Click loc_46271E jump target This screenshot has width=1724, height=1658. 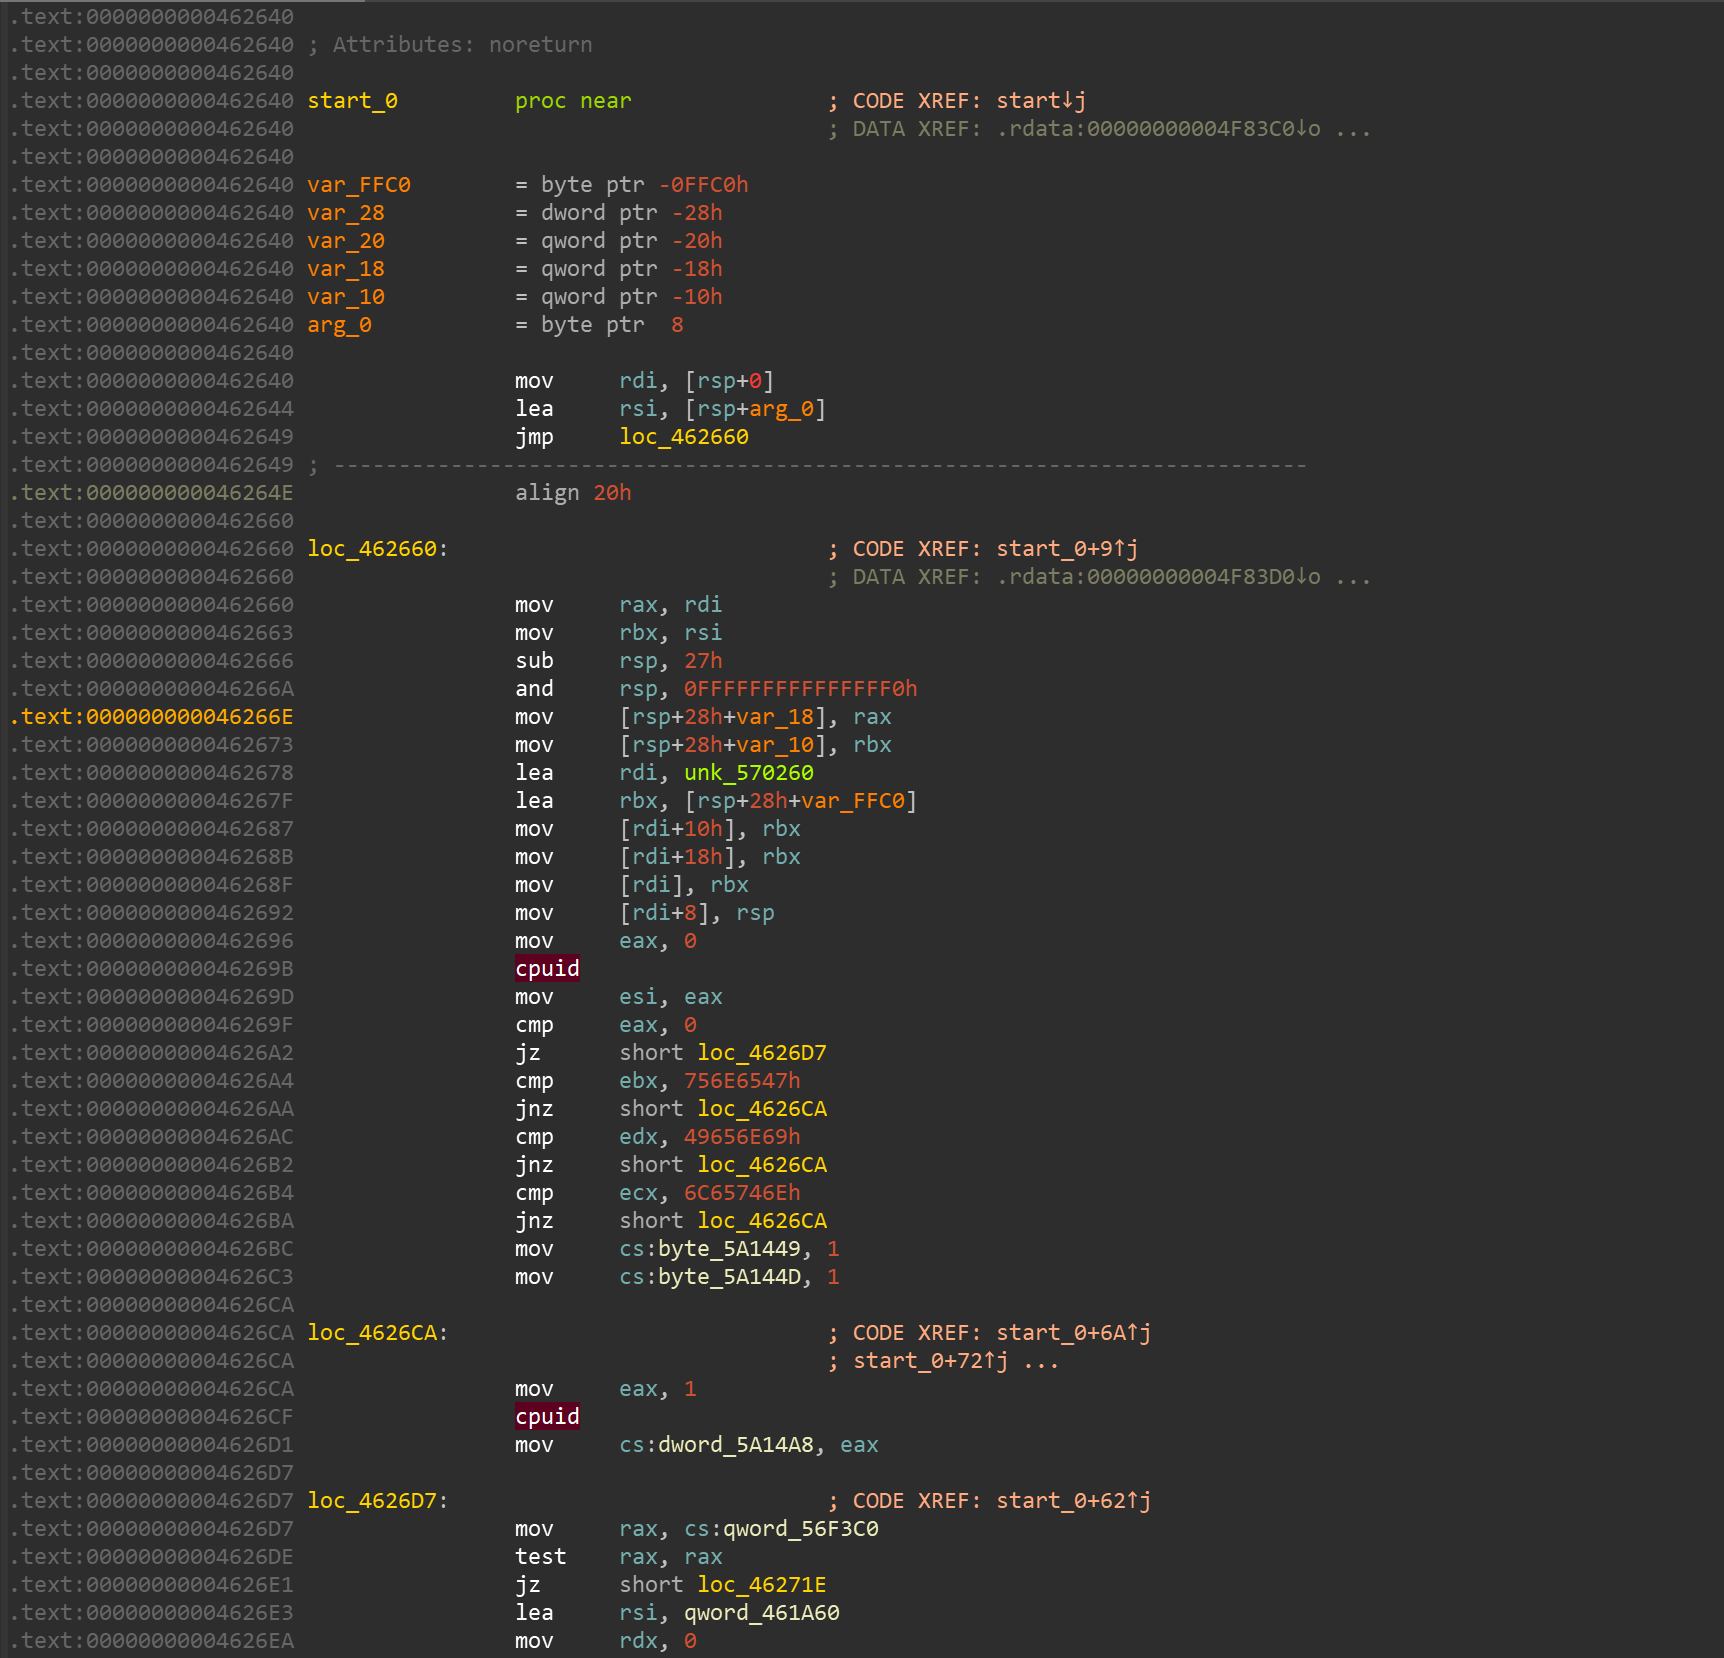point(762,1585)
